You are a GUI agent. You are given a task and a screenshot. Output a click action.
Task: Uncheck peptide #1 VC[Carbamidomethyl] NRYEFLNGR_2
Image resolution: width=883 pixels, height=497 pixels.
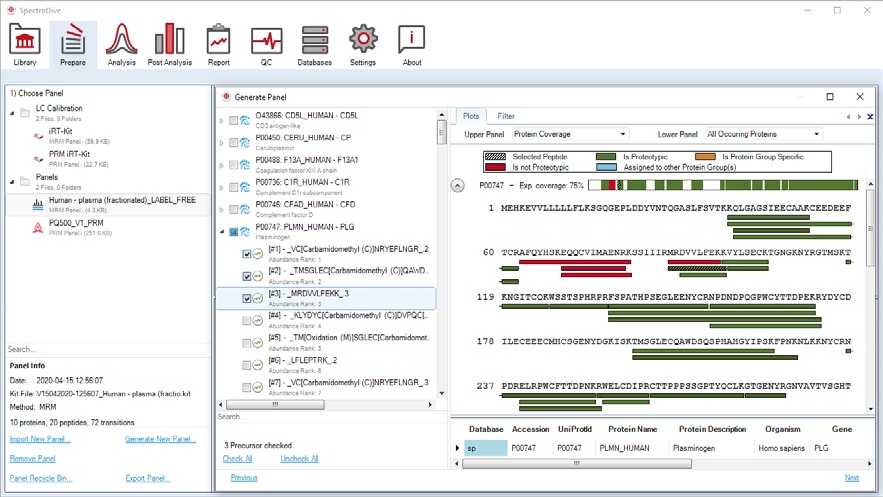click(247, 254)
